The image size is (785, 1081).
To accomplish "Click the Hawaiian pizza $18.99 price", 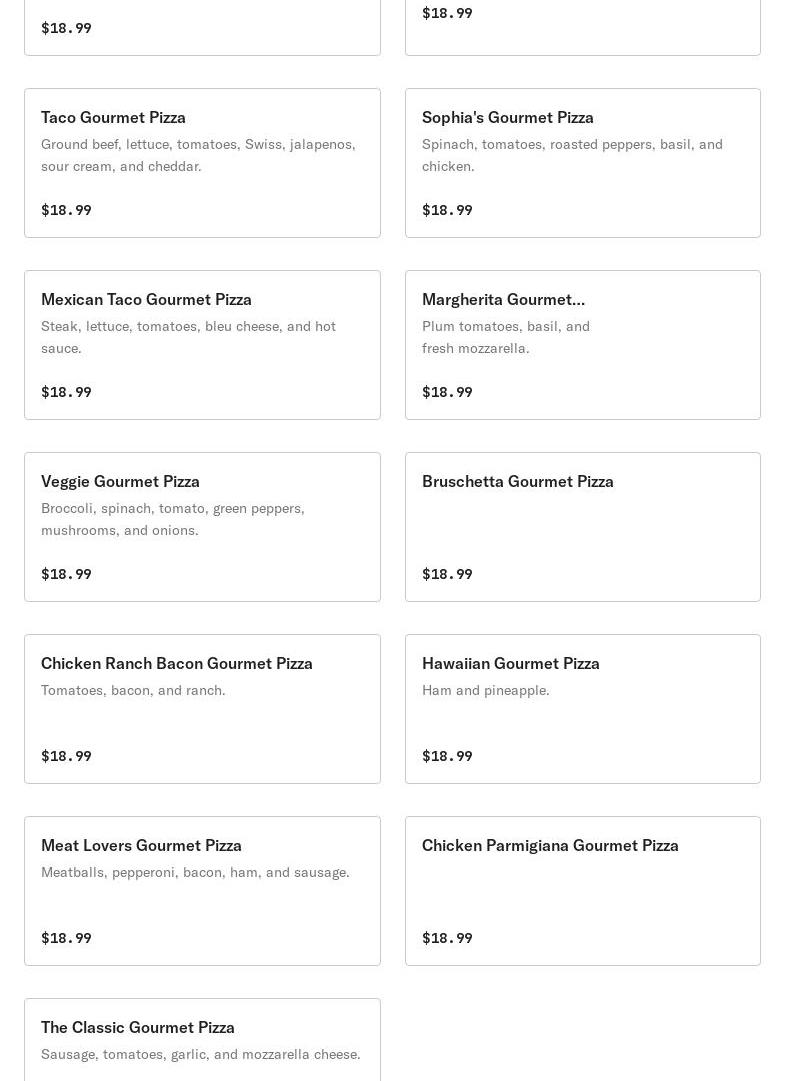I will 447,756.
